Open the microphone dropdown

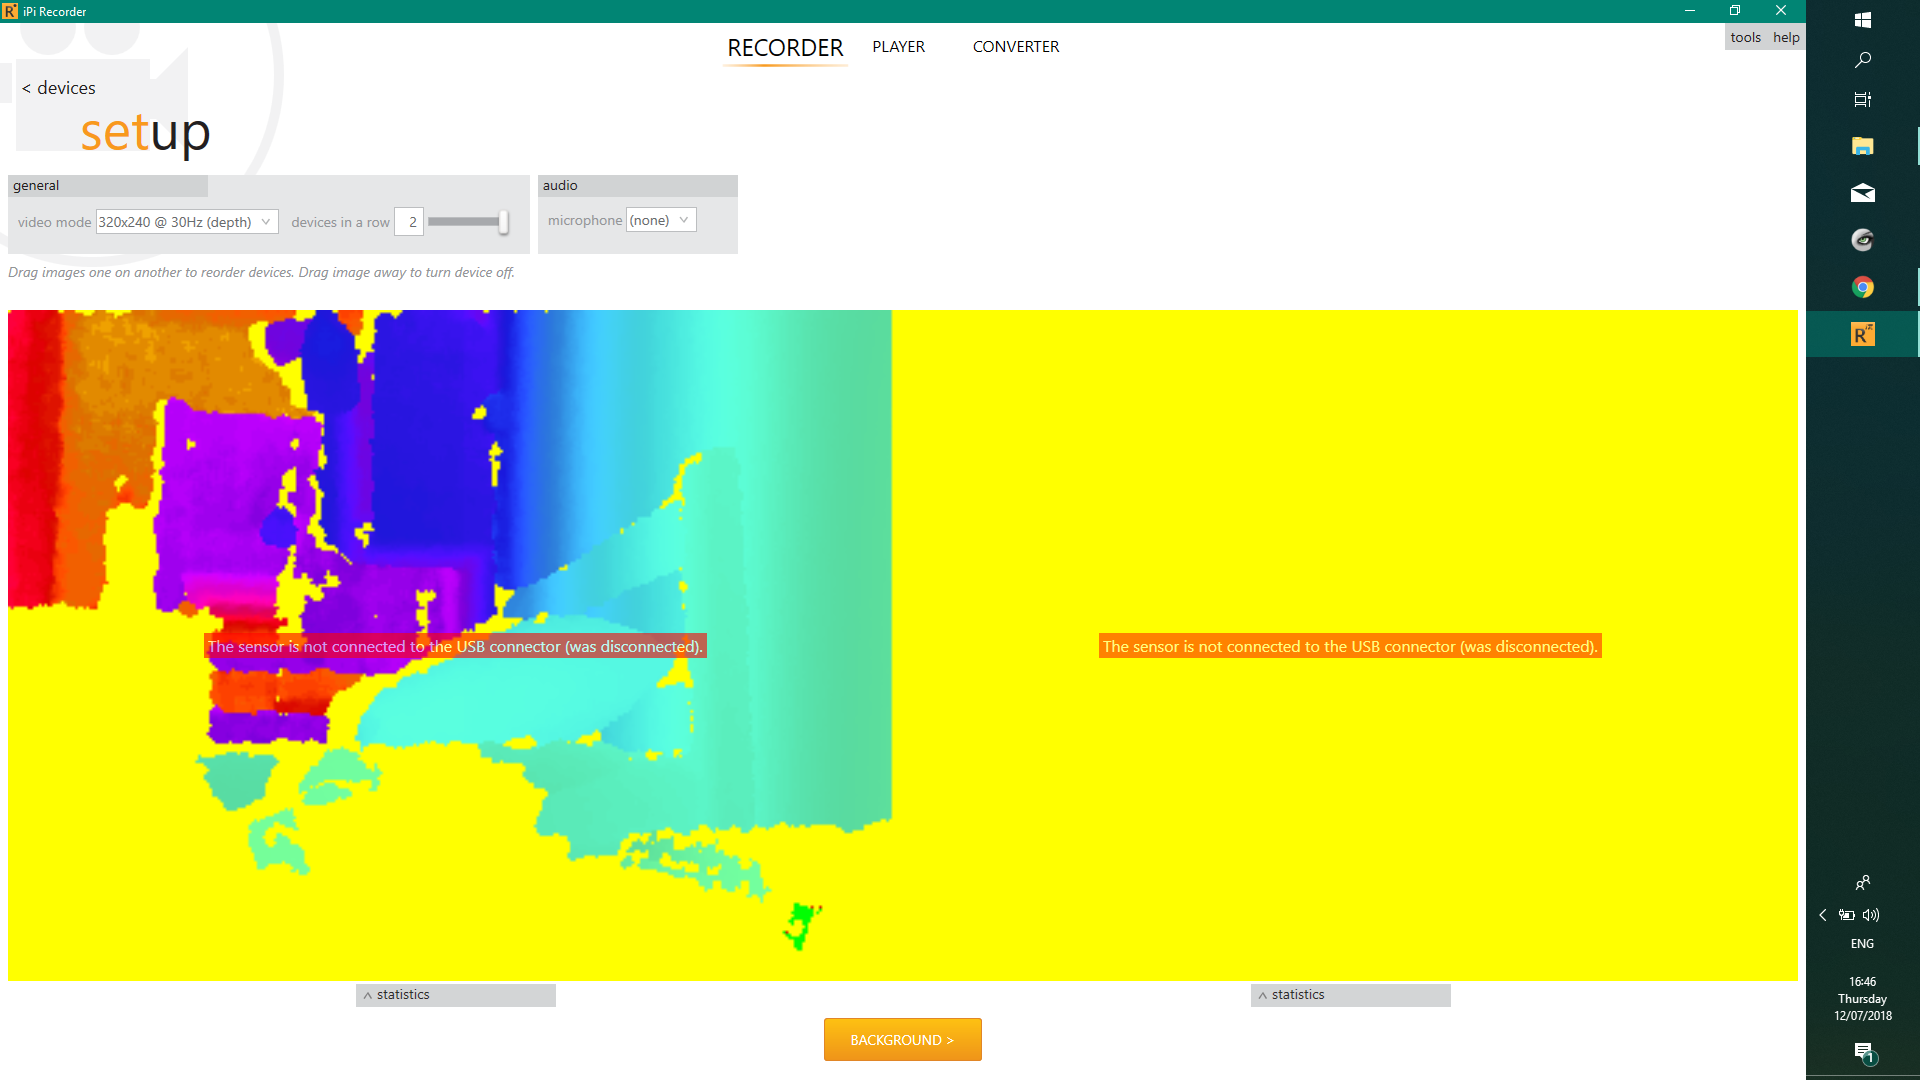click(661, 220)
